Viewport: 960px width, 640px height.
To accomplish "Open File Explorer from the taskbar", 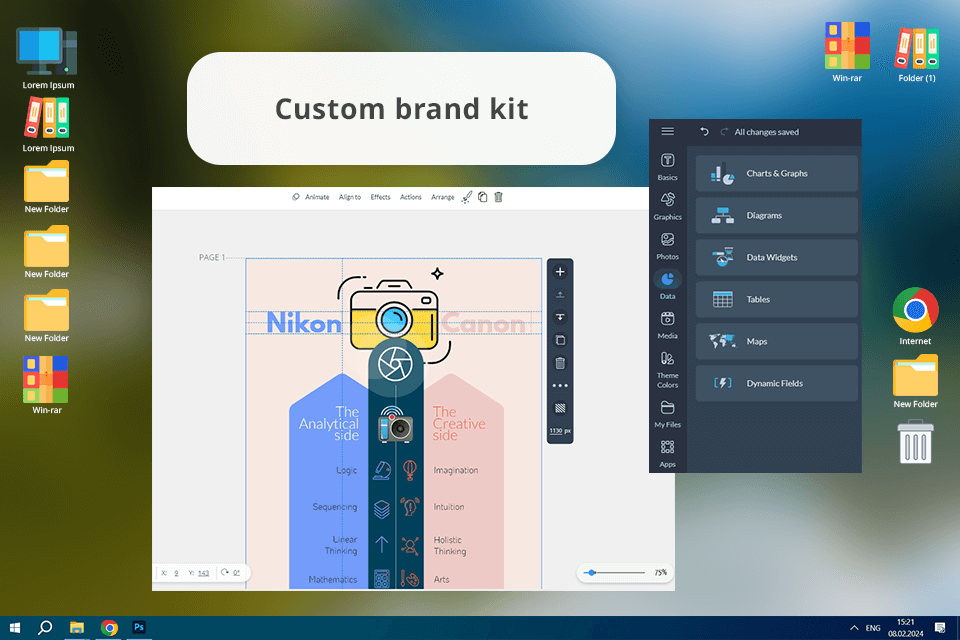I will (x=77, y=628).
